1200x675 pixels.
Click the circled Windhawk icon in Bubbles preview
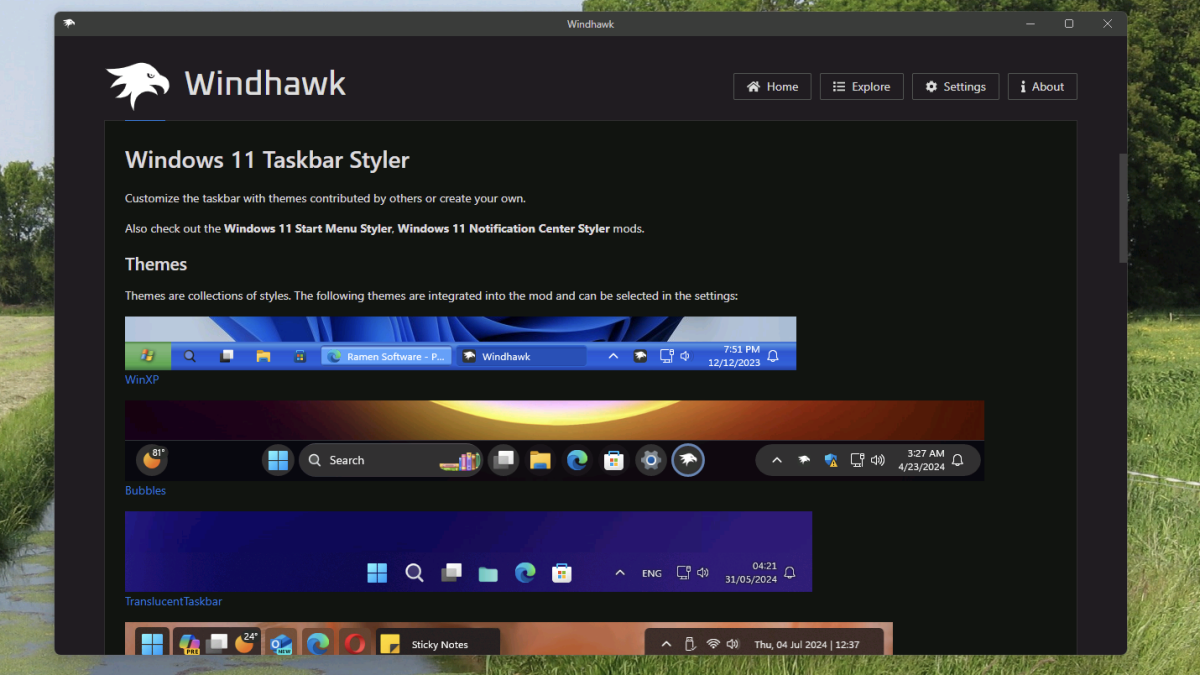(688, 460)
